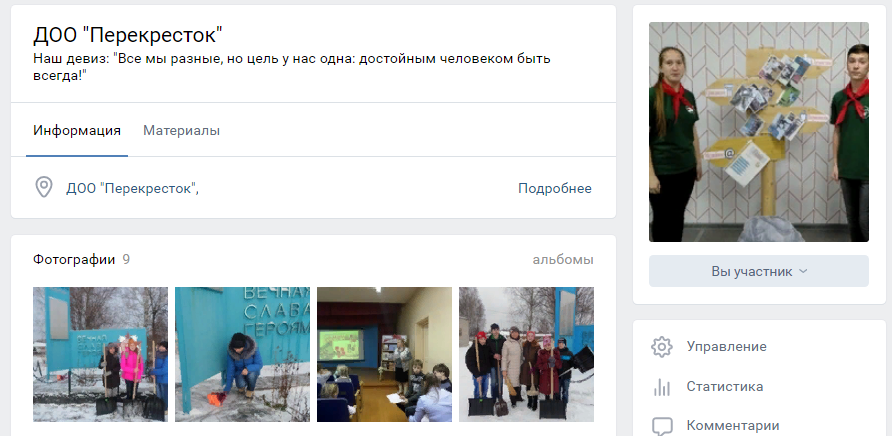Click the Комментарии speech bubble icon

[662, 426]
